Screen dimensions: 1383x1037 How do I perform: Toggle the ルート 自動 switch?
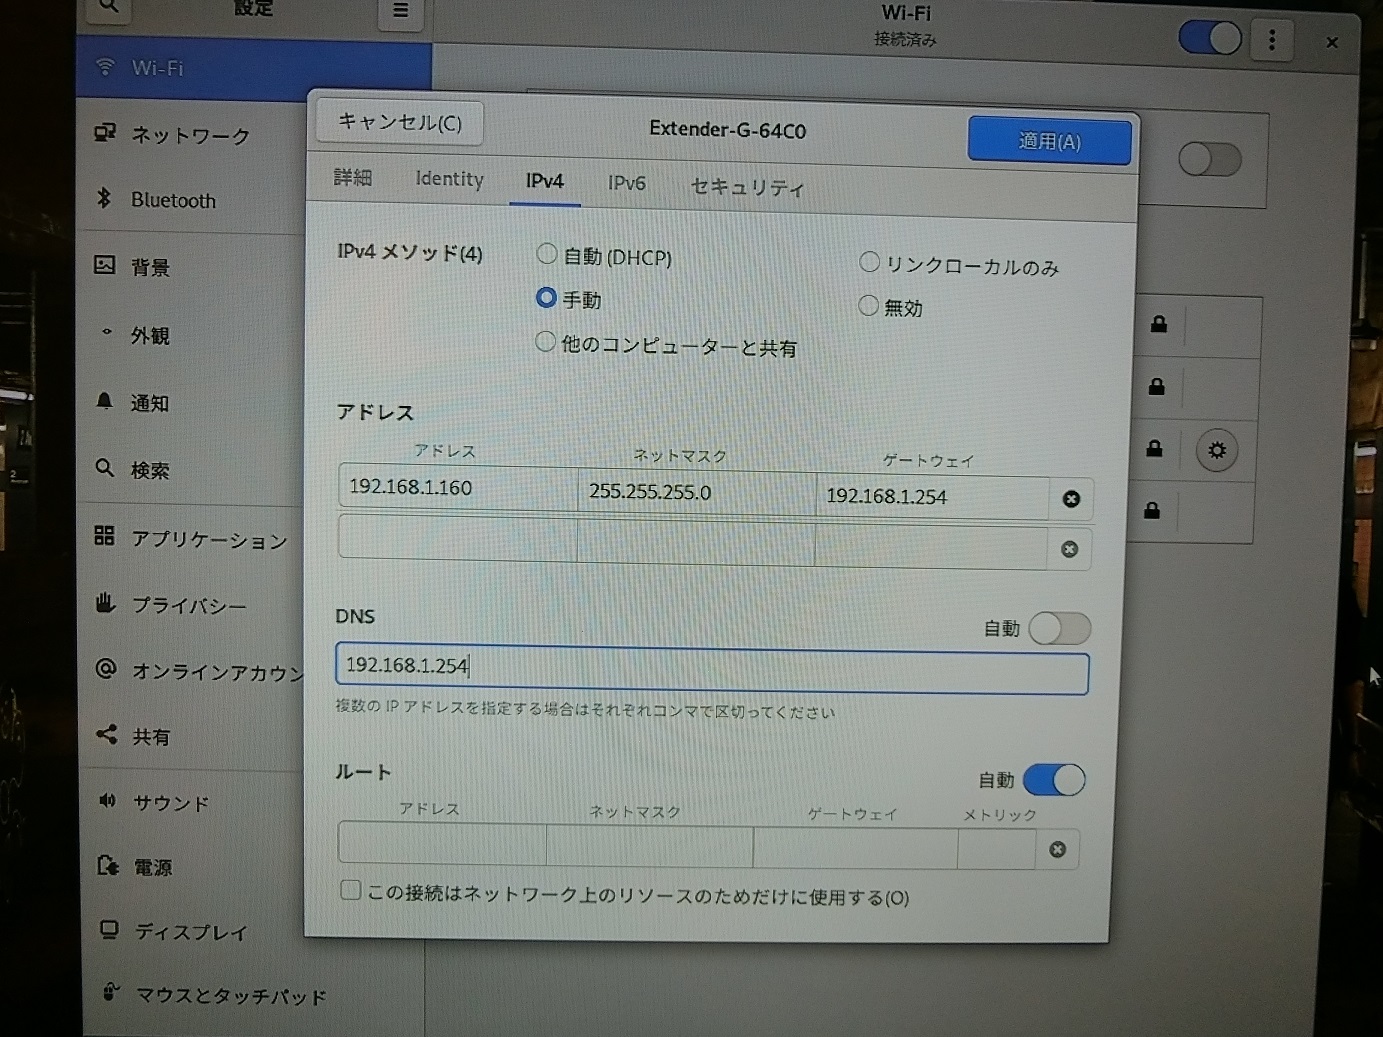[x=1054, y=780]
